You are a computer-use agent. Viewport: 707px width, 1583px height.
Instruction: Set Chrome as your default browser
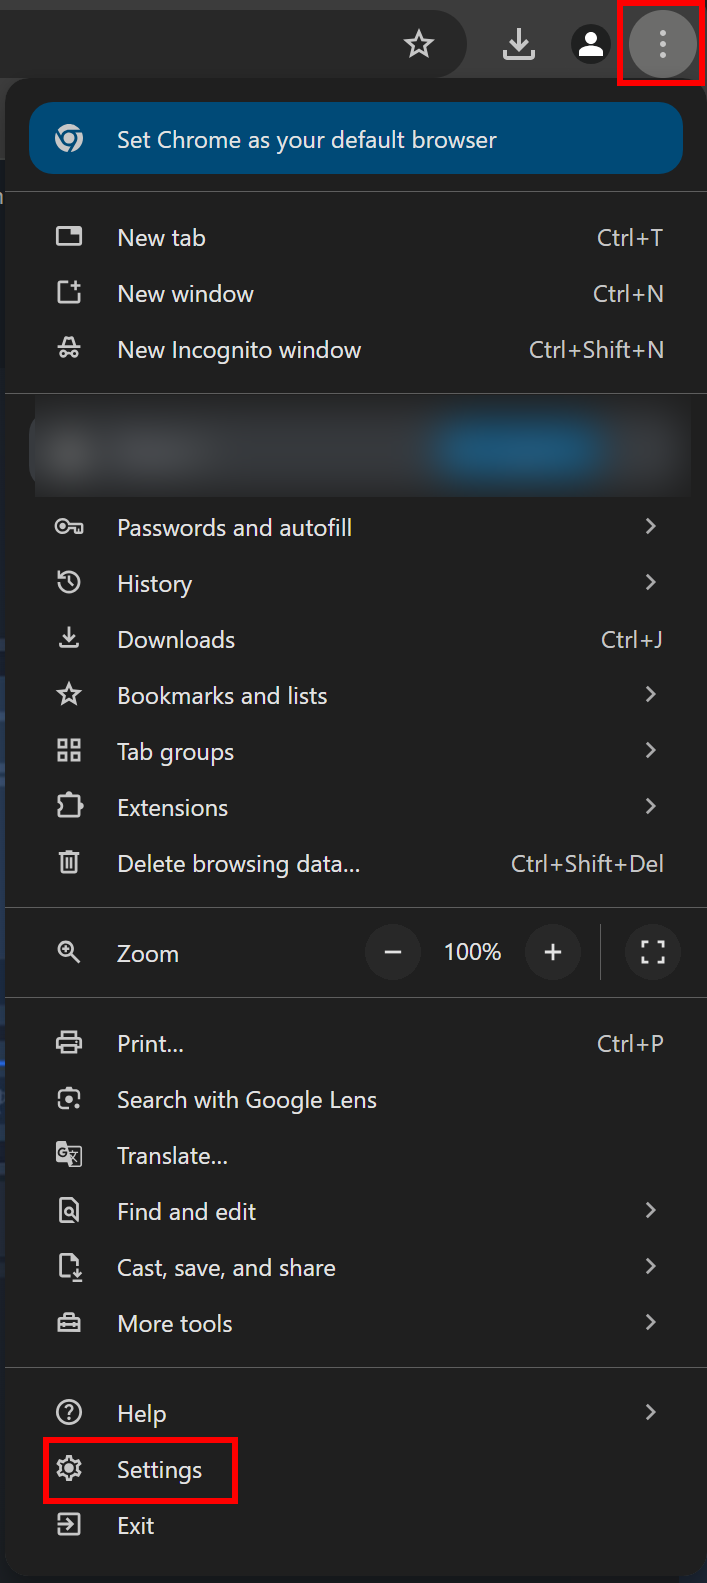point(356,139)
